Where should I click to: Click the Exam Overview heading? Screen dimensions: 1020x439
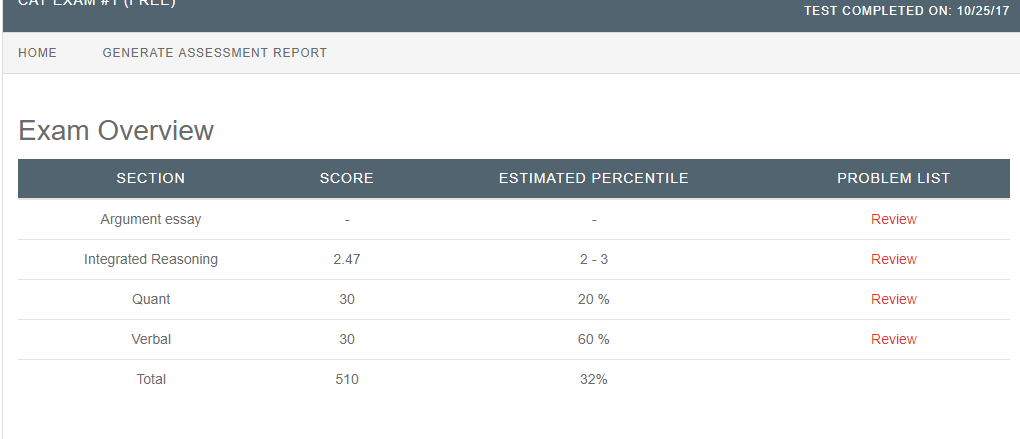coord(116,131)
